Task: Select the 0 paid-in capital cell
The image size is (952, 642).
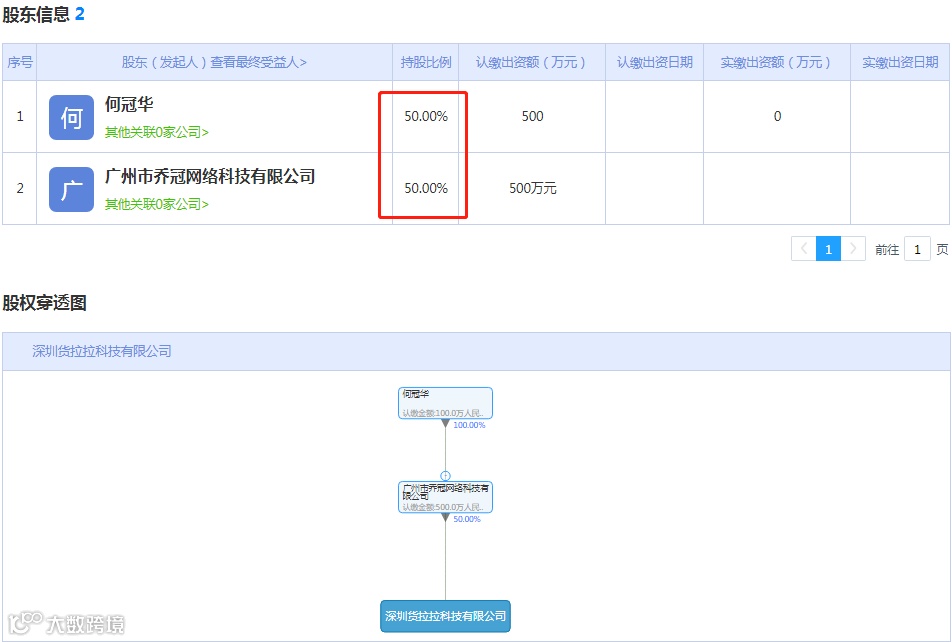Action: 777,116
